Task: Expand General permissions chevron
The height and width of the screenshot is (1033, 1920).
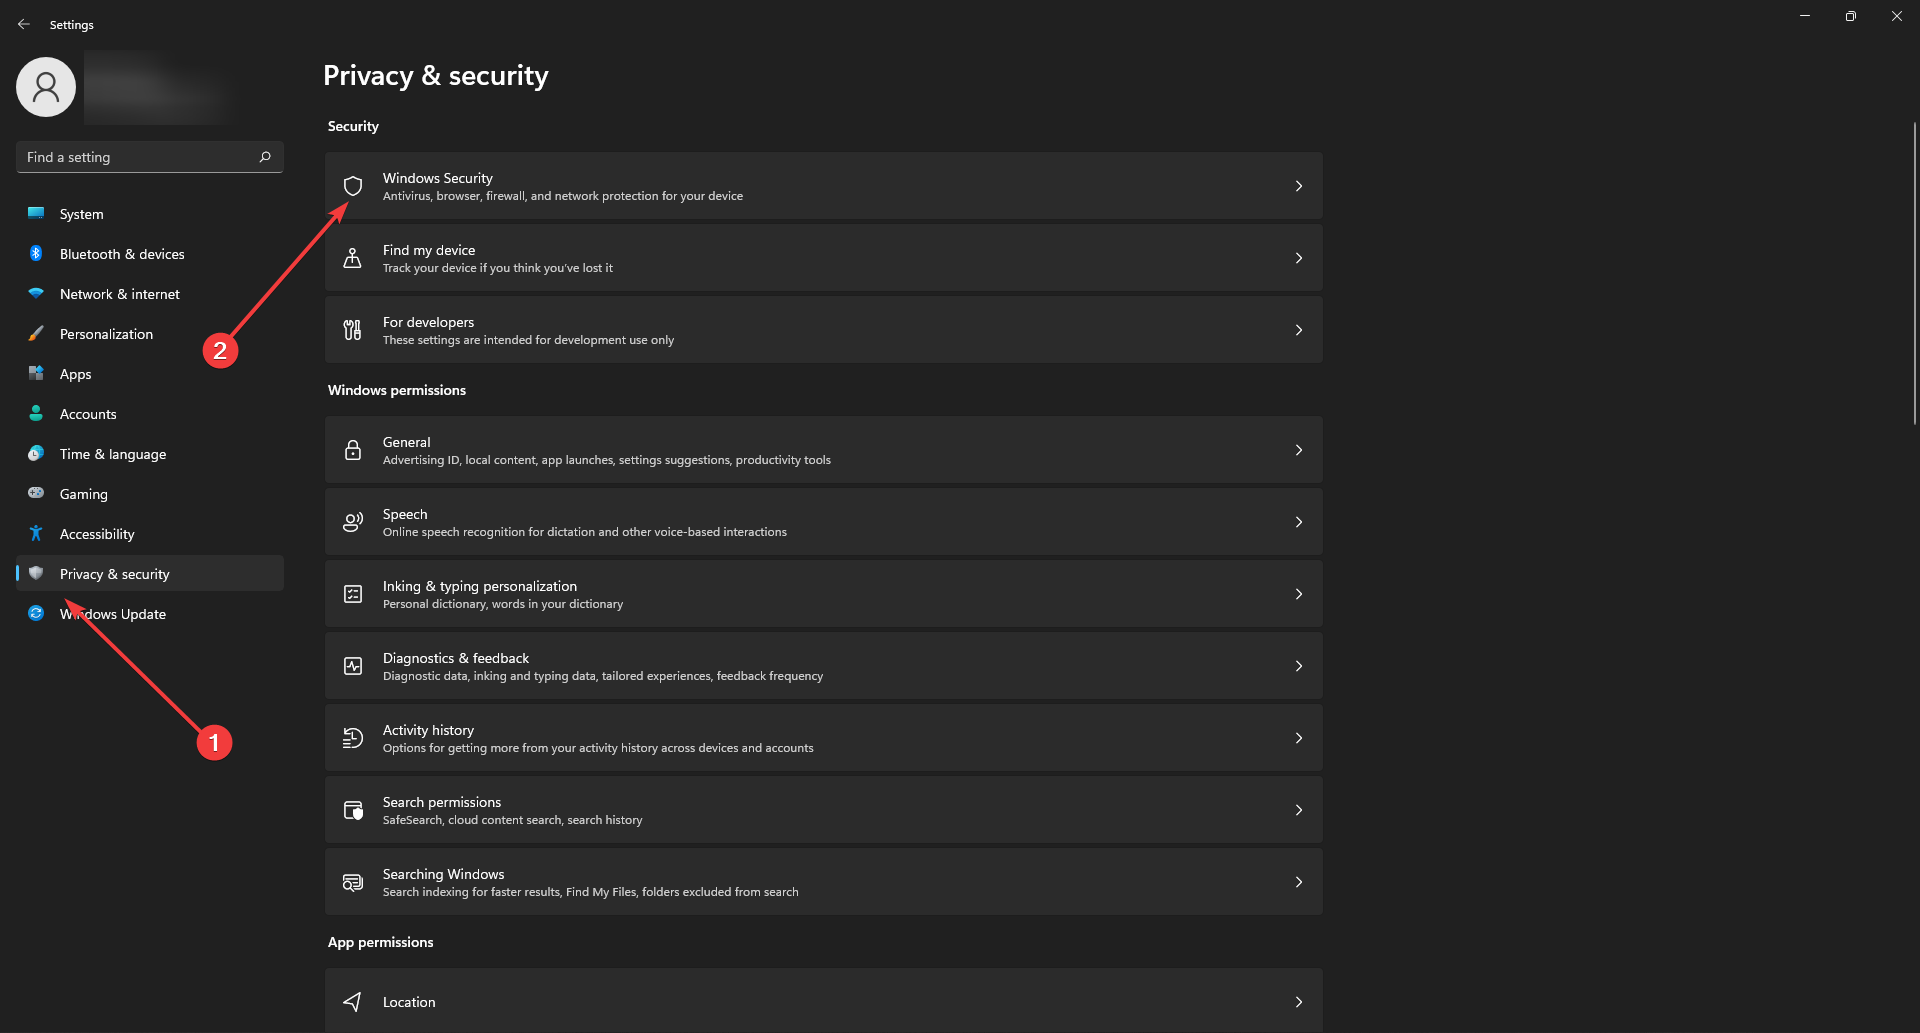Action: coord(1299,450)
